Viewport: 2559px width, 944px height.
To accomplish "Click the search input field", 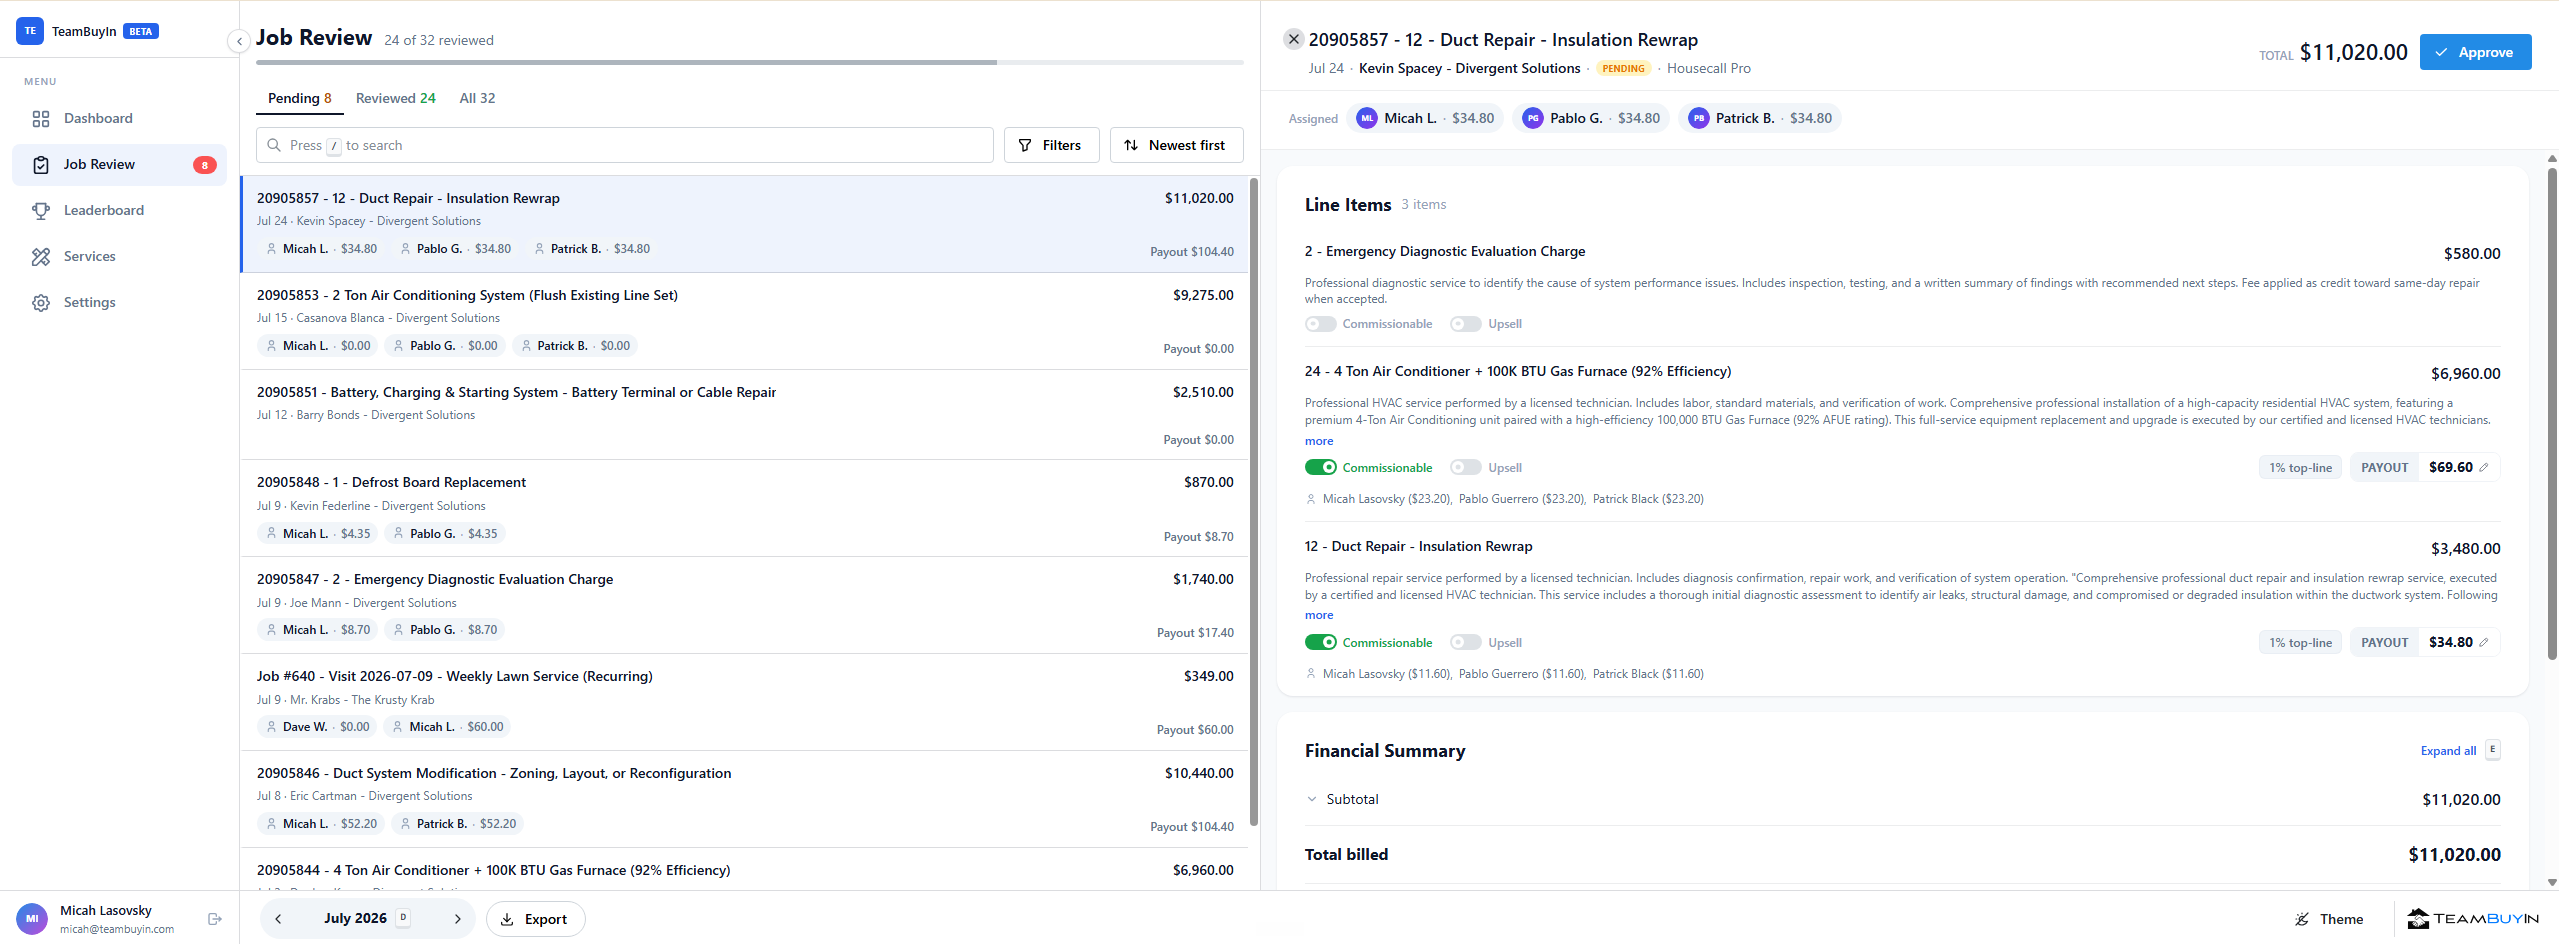I will click(x=625, y=145).
